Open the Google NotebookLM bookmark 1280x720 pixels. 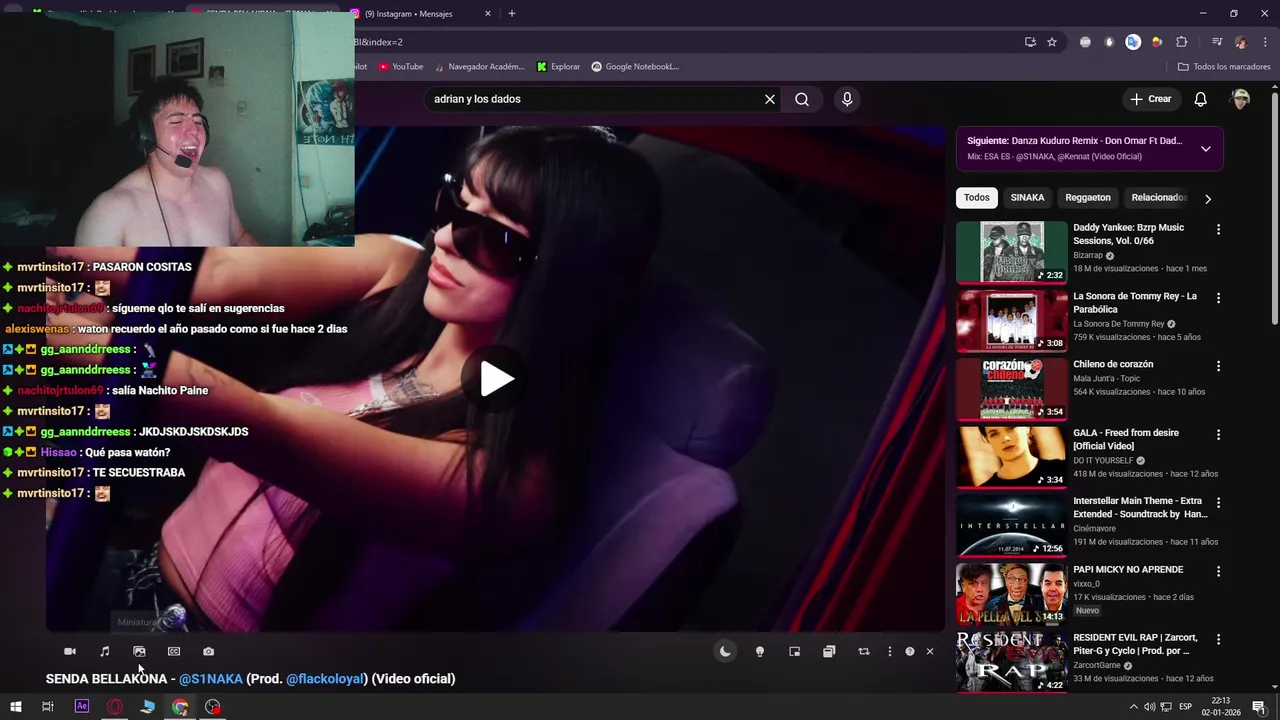pos(635,67)
